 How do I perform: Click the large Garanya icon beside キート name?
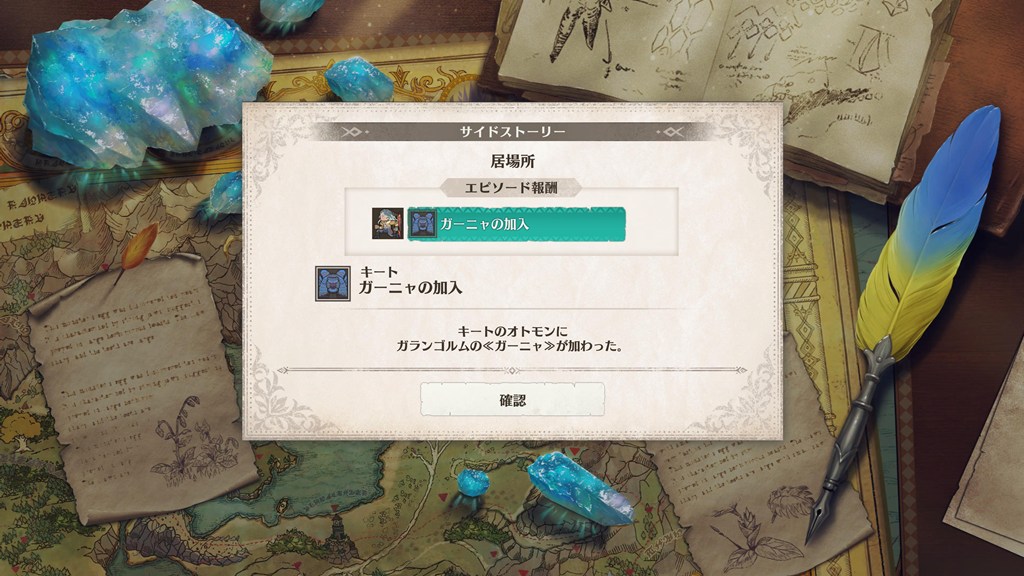pyautogui.click(x=332, y=283)
